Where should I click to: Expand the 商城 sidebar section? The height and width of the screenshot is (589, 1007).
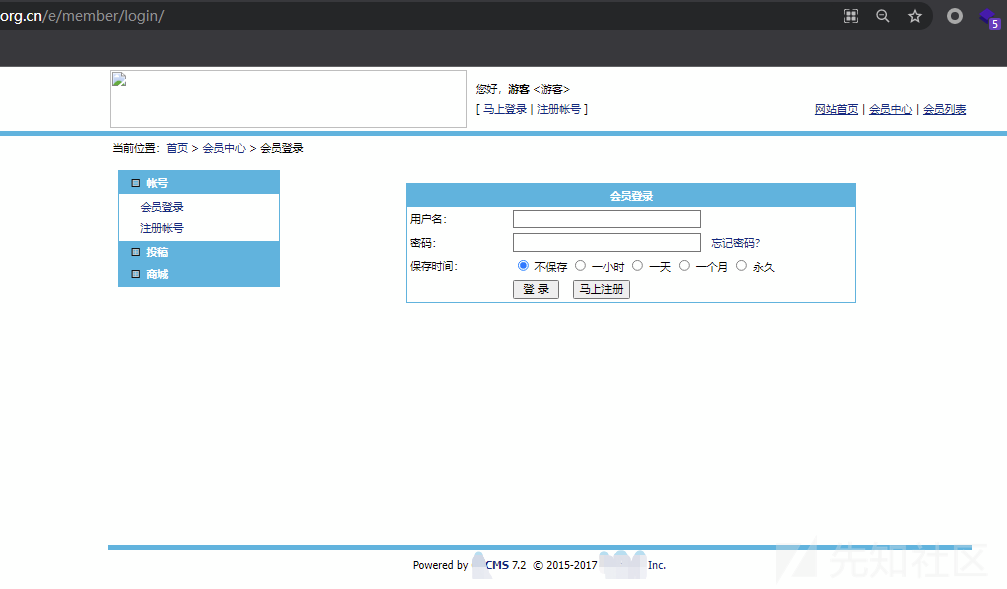(x=157, y=274)
